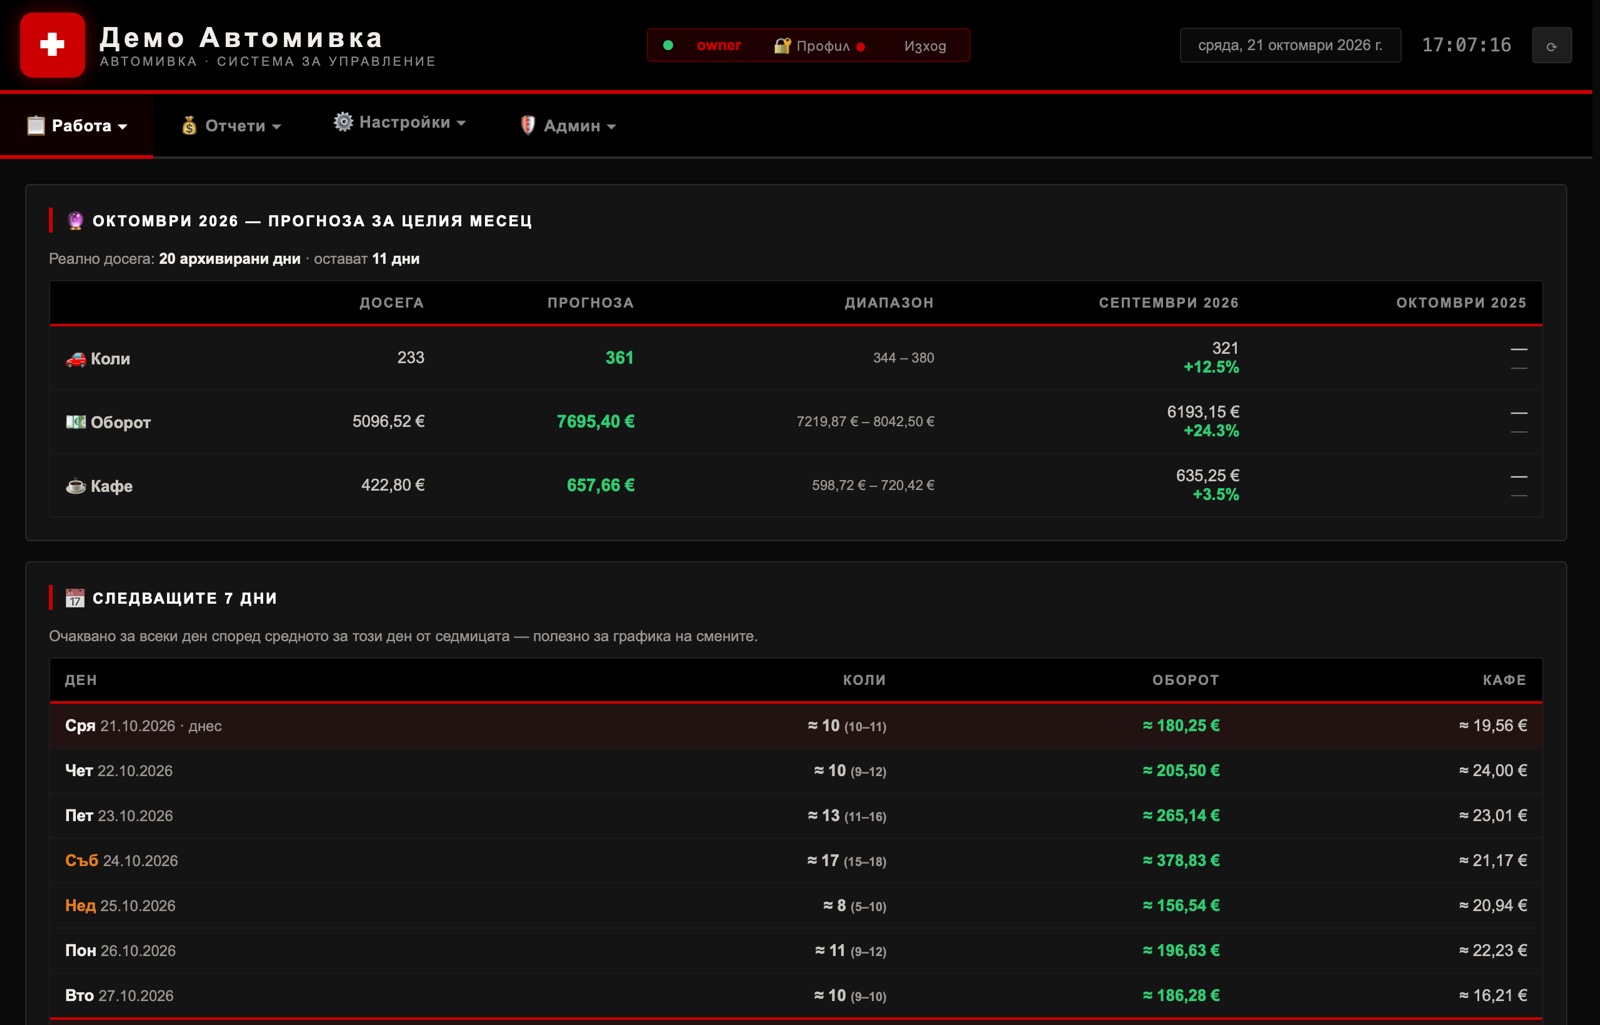Image resolution: width=1600 pixels, height=1025 pixels.
Task: Click the refresh icon next to the clock
Action: (1552, 46)
